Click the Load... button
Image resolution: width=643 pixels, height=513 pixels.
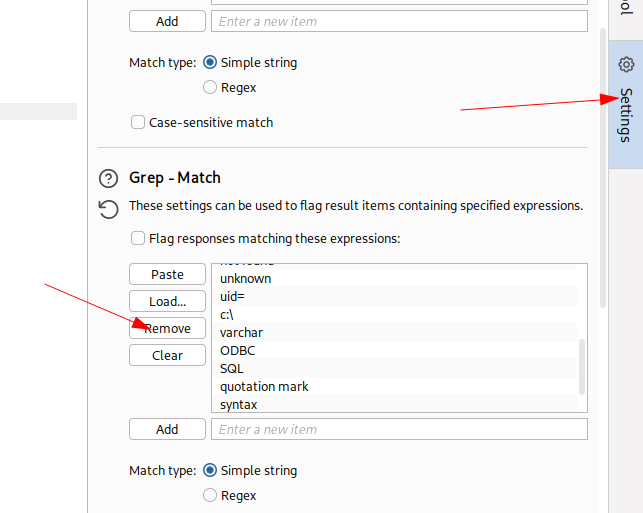click(x=167, y=301)
